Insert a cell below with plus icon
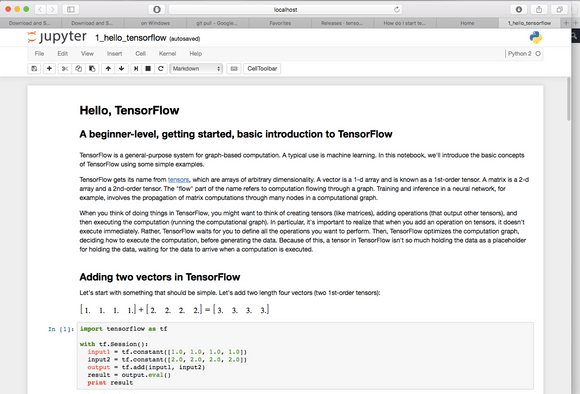 tap(49, 68)
